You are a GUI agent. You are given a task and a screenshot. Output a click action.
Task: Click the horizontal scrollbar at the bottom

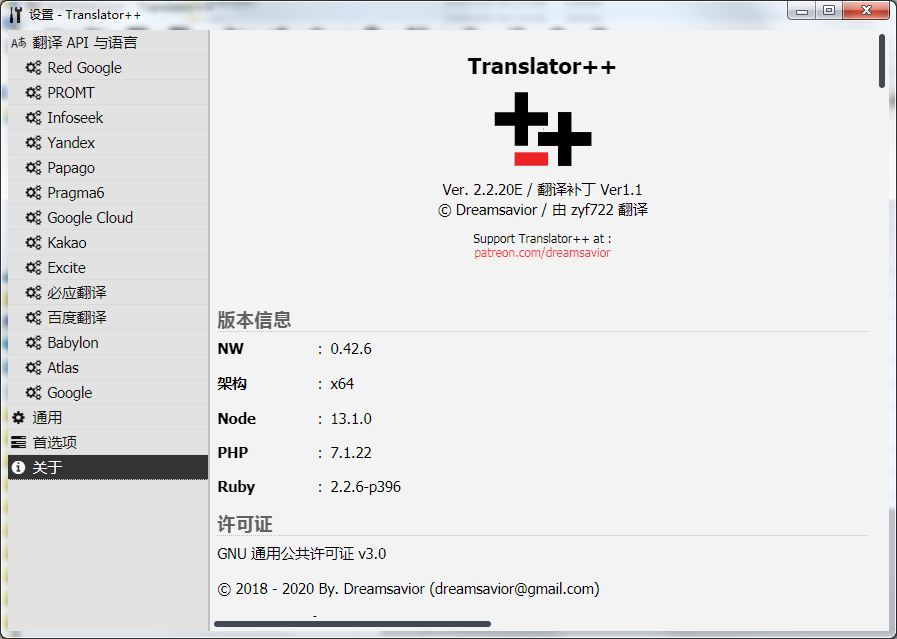pyautogui.click(x=352, y=624)
